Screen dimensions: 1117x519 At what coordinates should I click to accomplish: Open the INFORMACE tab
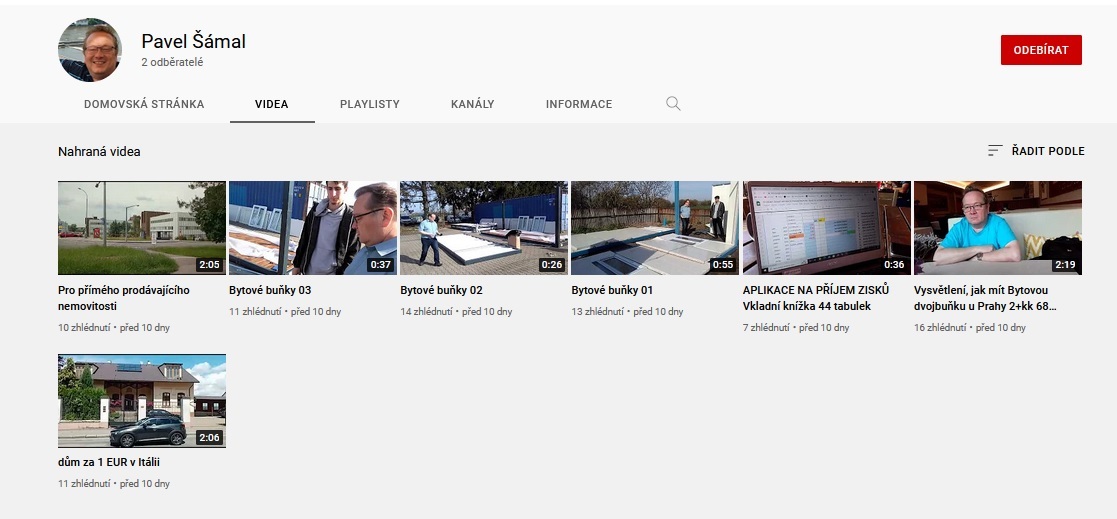578,104
